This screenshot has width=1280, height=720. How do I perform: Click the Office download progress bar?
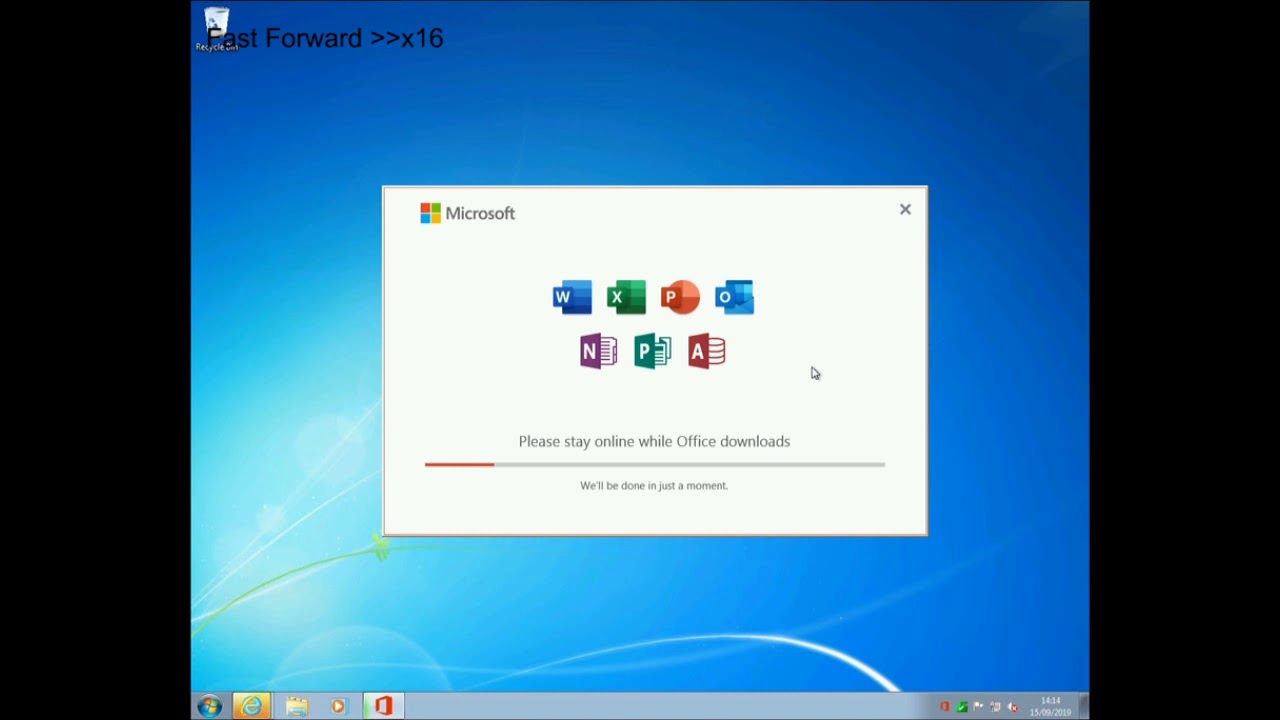(x=655, y=464)
